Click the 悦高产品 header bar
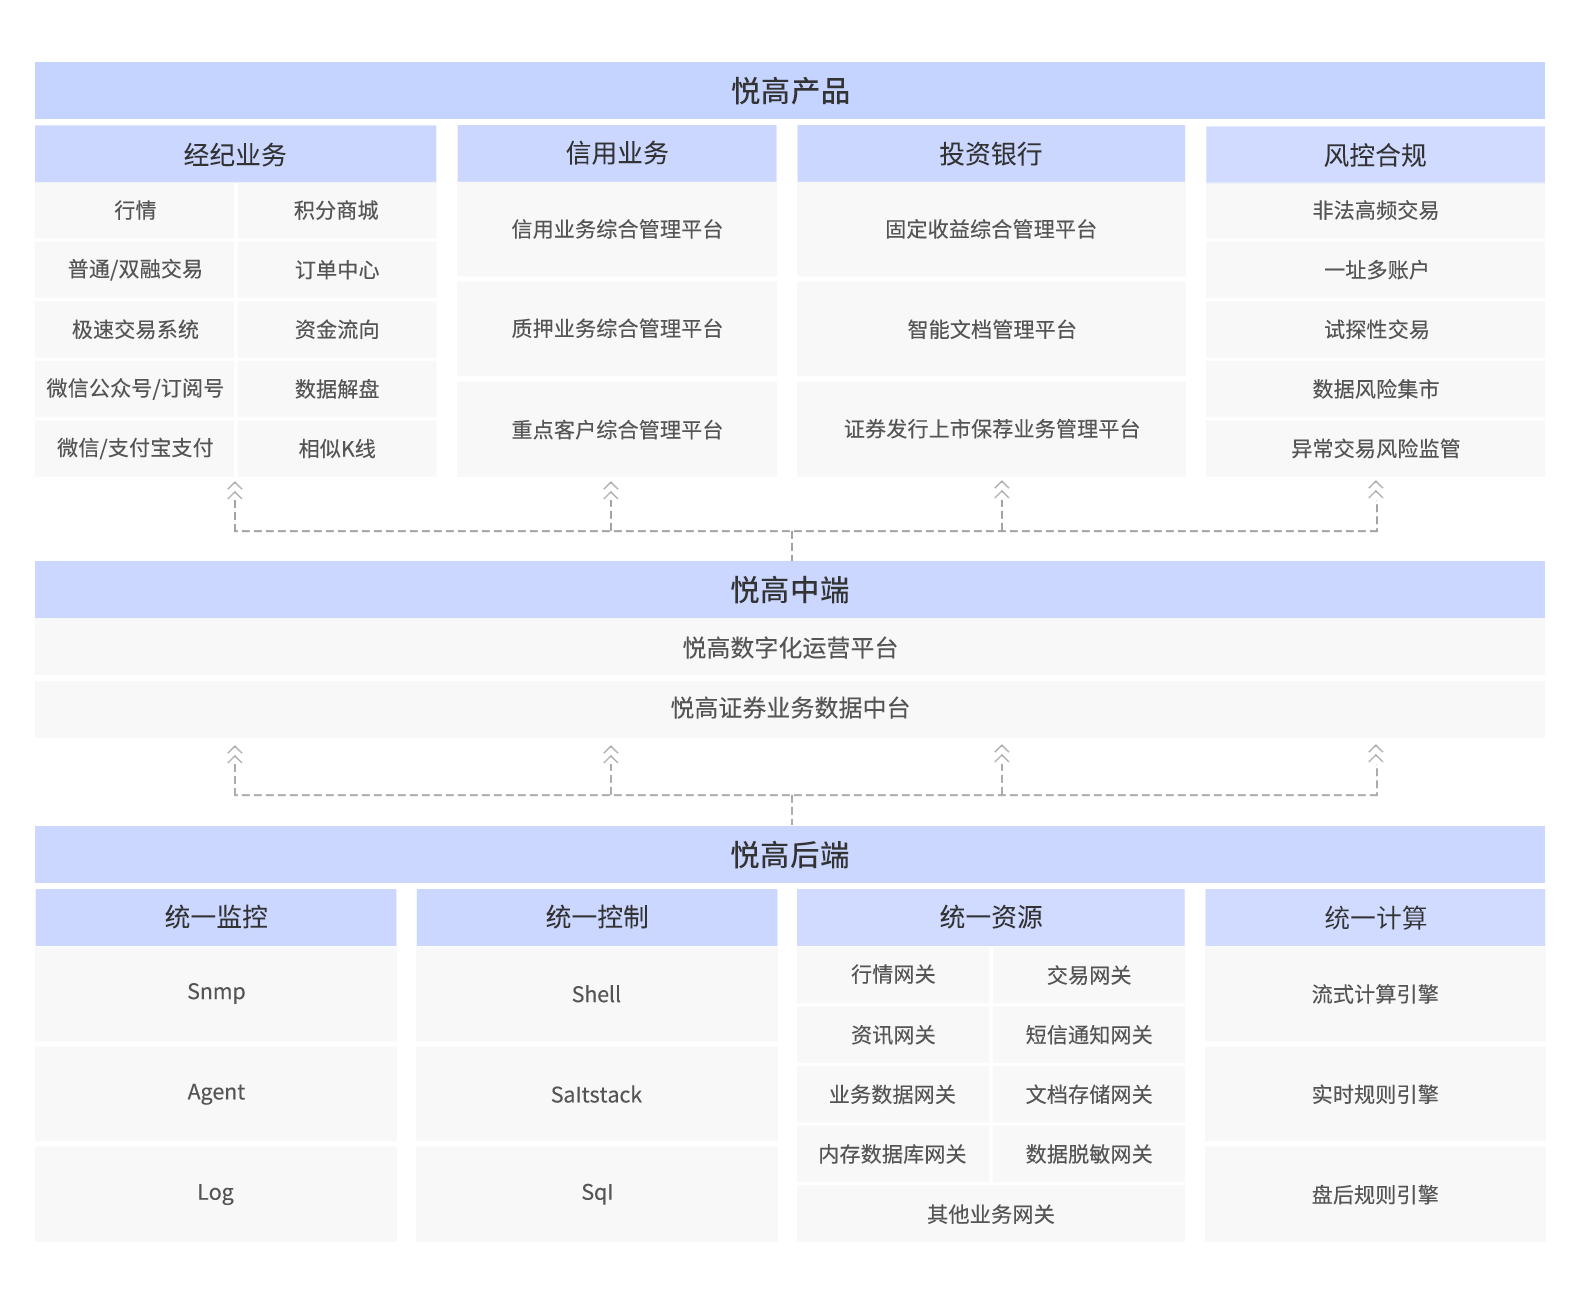This screenshot has width=1580, height=1299. coord(790,91)
